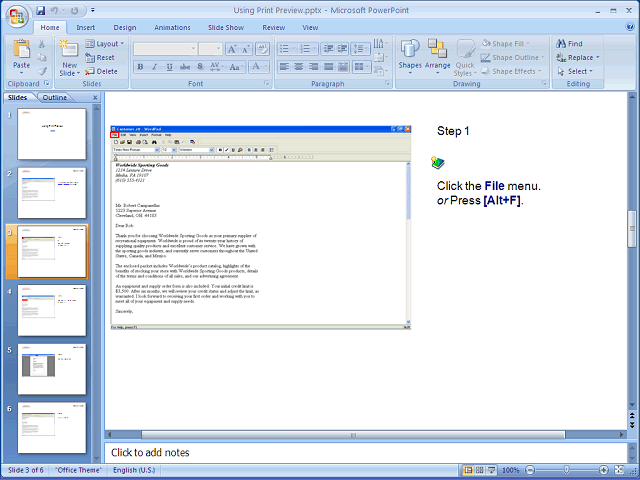Open the Insert ribbon tab
The width and height of the screenshot is (640, 480).
click(86, 27)
